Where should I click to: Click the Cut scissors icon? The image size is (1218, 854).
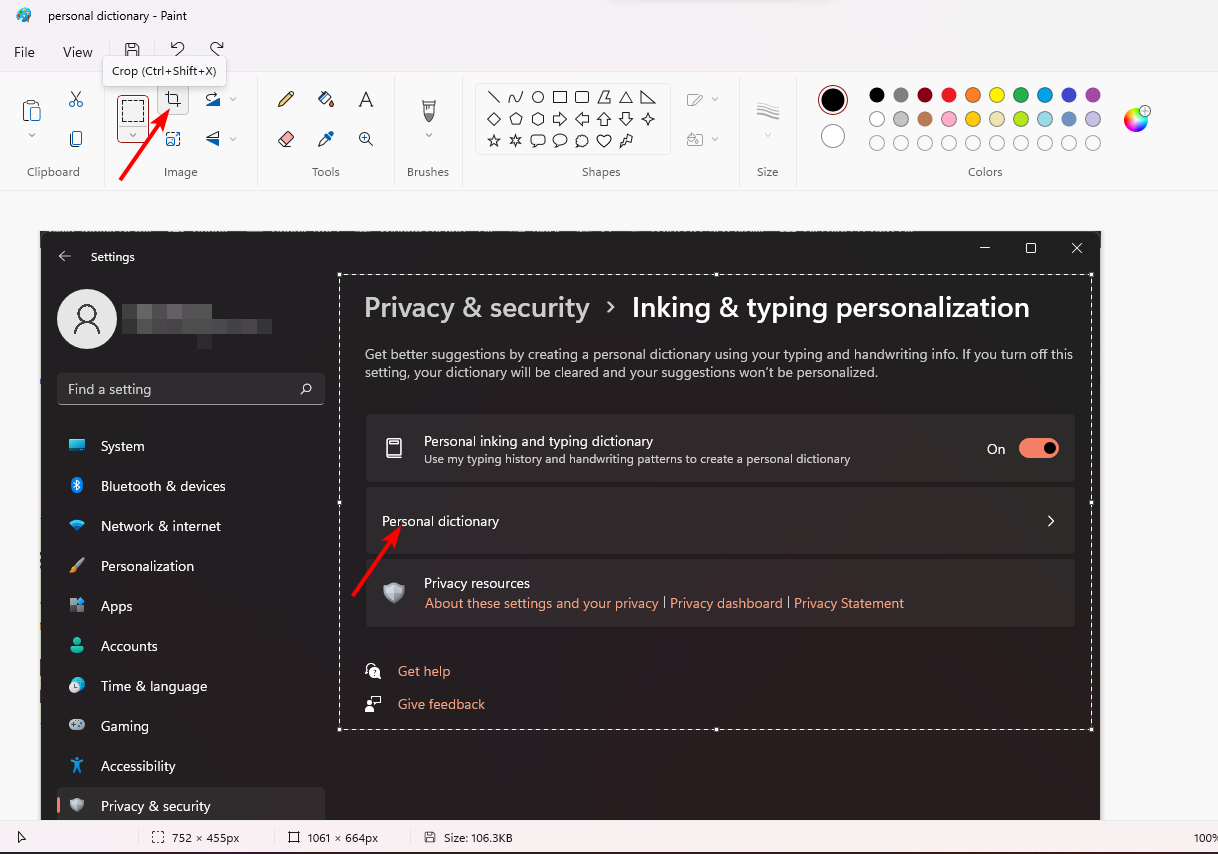(76, 100)
